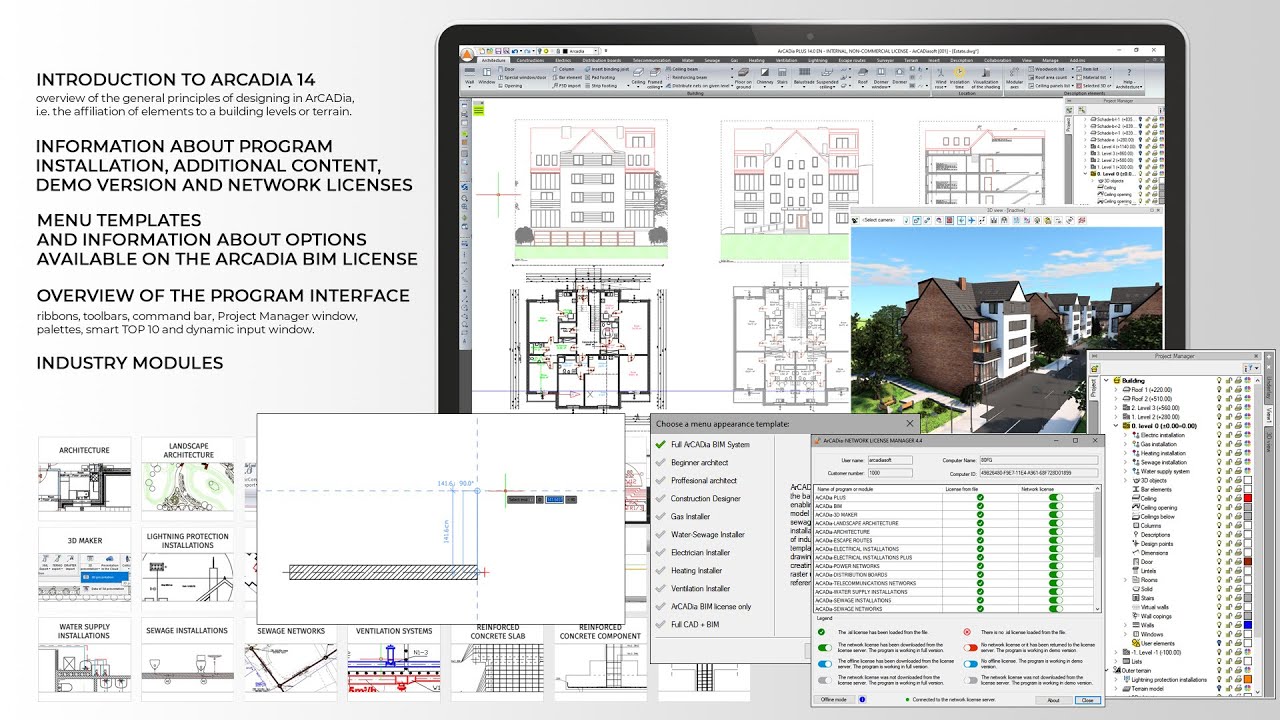Toggle network license for ArCADia-3D MAKER
The width and height of the screenshot is (1280, 720).
(x=1056, y=514)
